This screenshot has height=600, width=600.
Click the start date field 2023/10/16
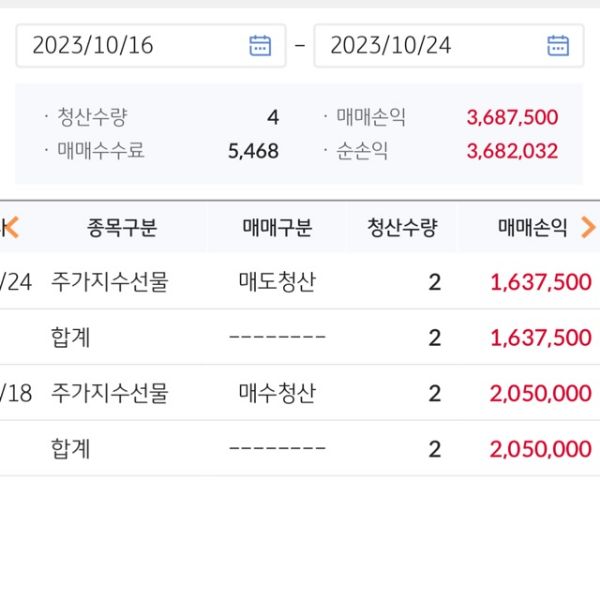[130, 45]
